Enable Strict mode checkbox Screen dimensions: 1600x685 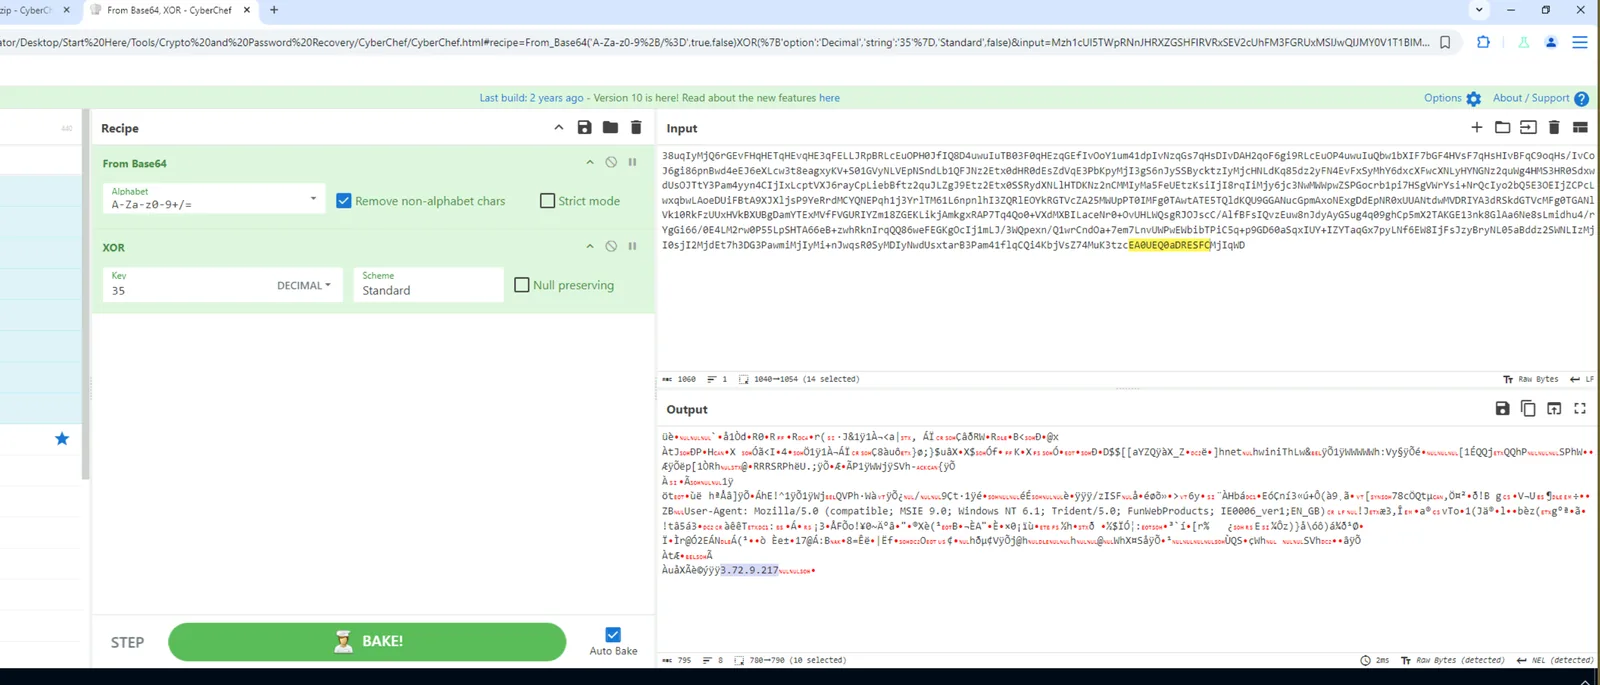point(547,201)
